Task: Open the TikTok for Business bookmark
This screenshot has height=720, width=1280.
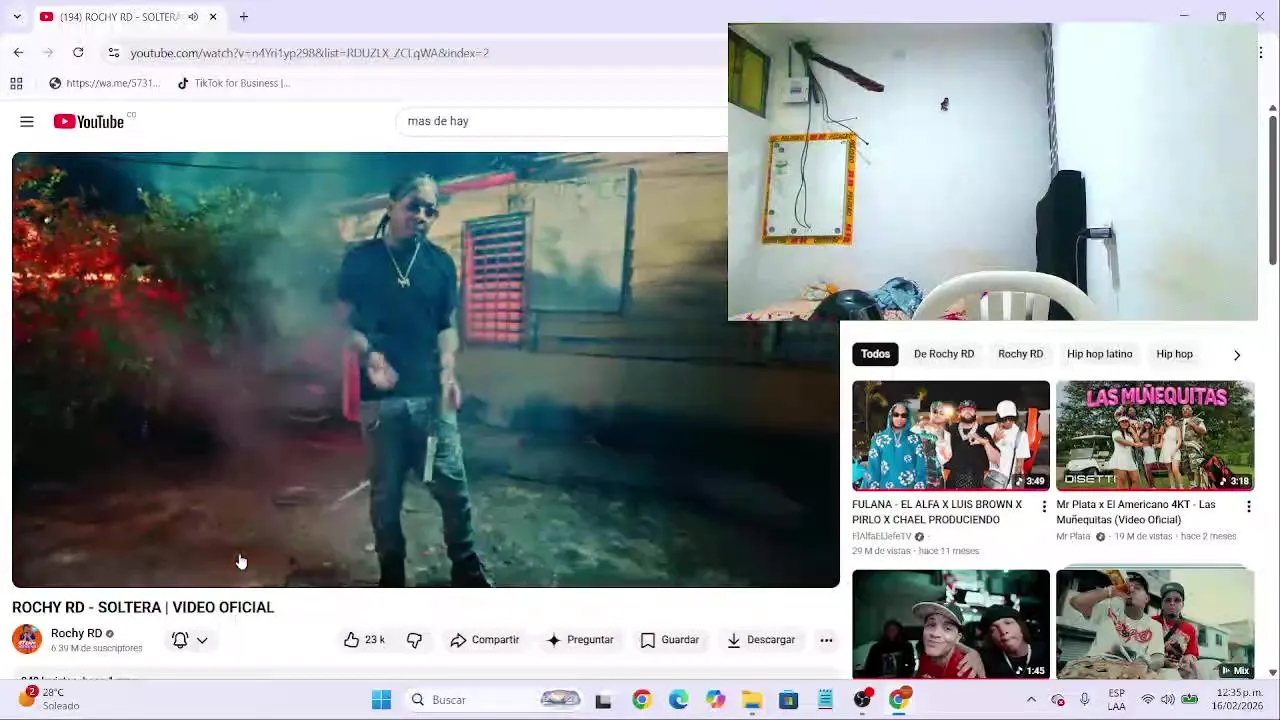Action: [234, 83]
